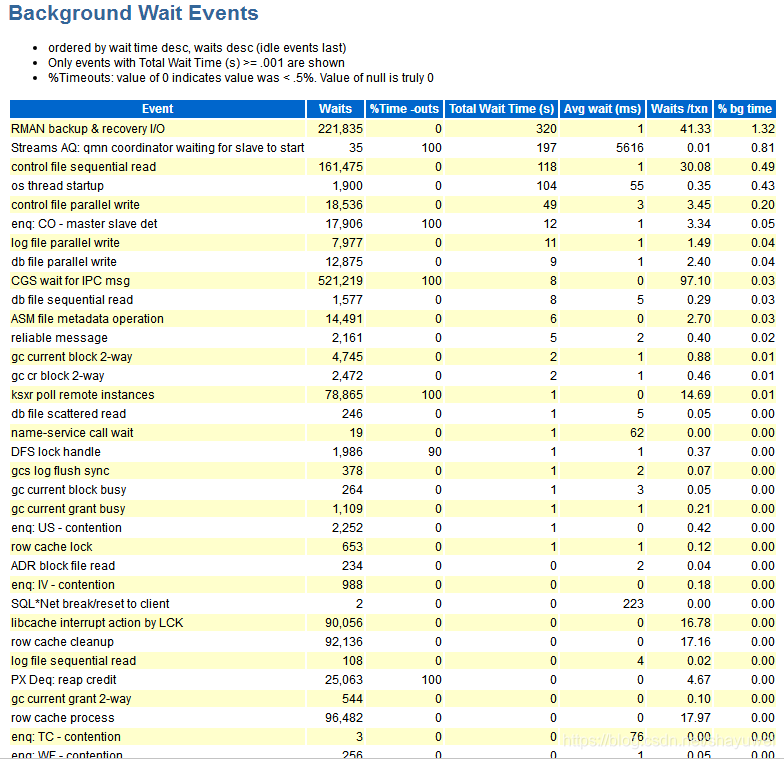Click reliable message event
784x759 pixels.
coord(60,338)
